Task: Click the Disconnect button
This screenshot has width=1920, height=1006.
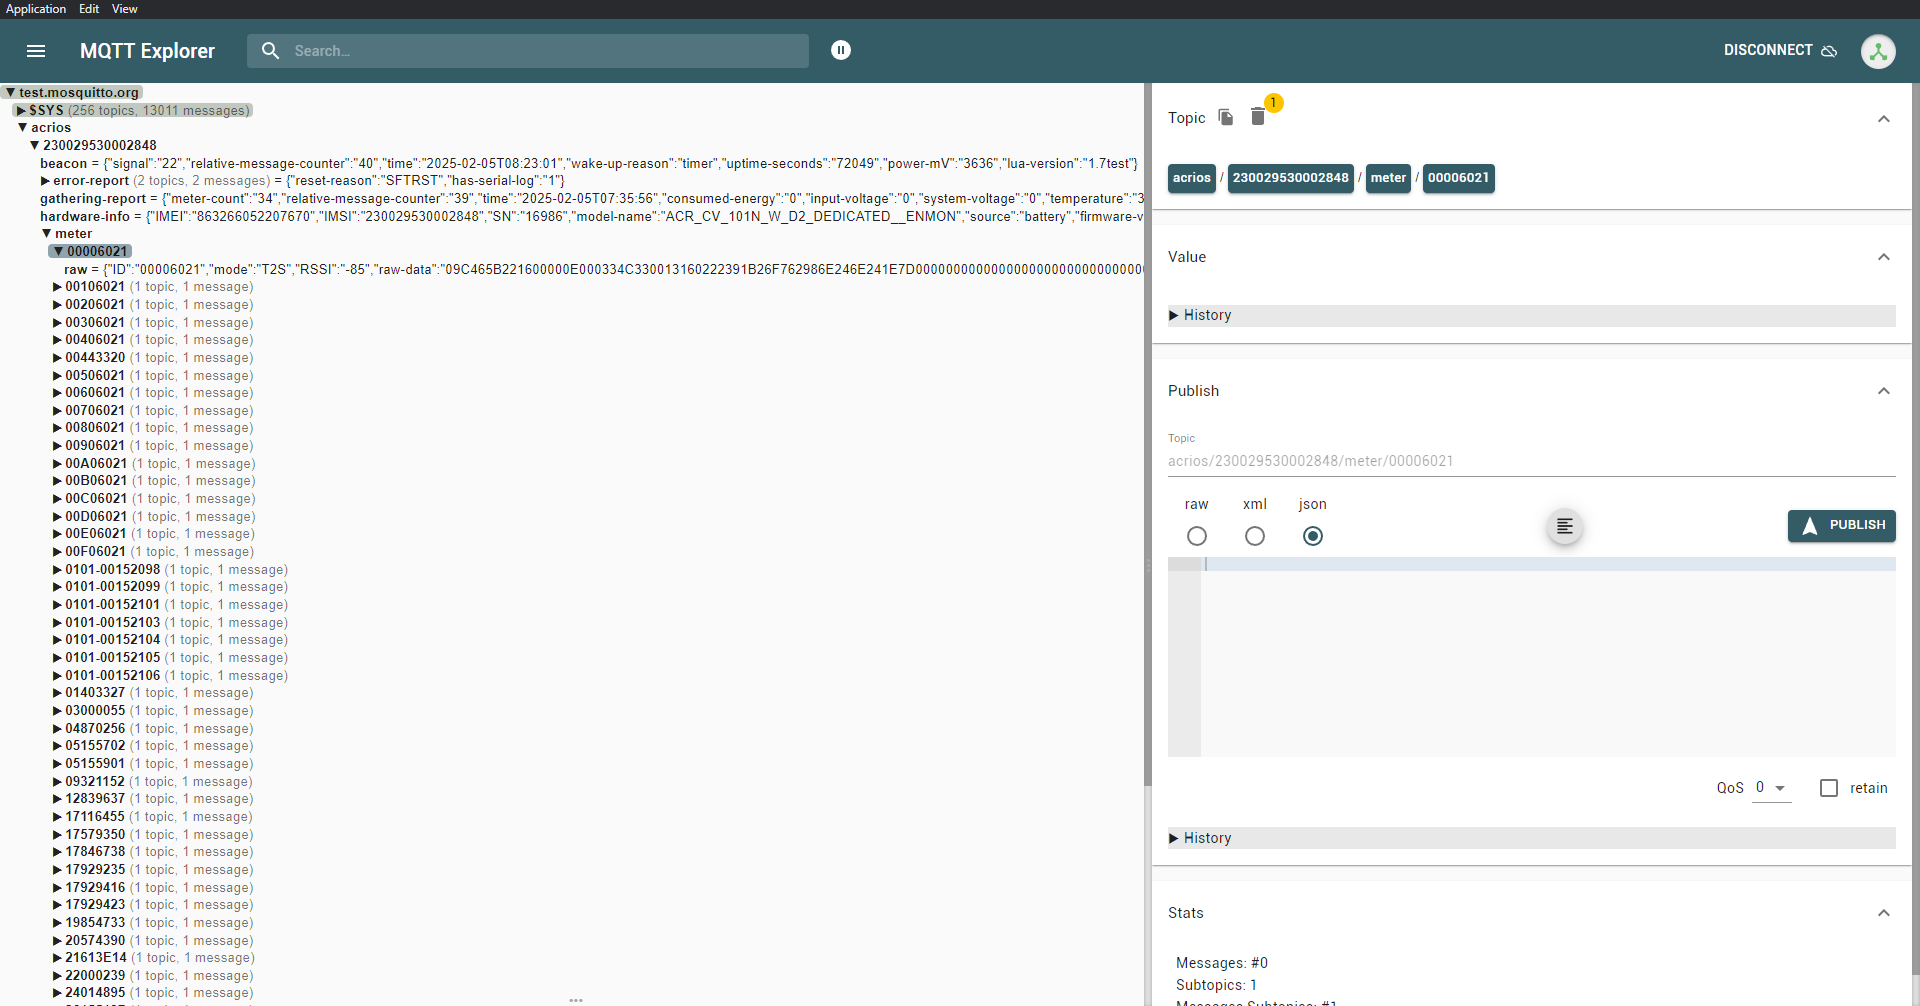Action: pyautogui.click(x=1779, y=51)
